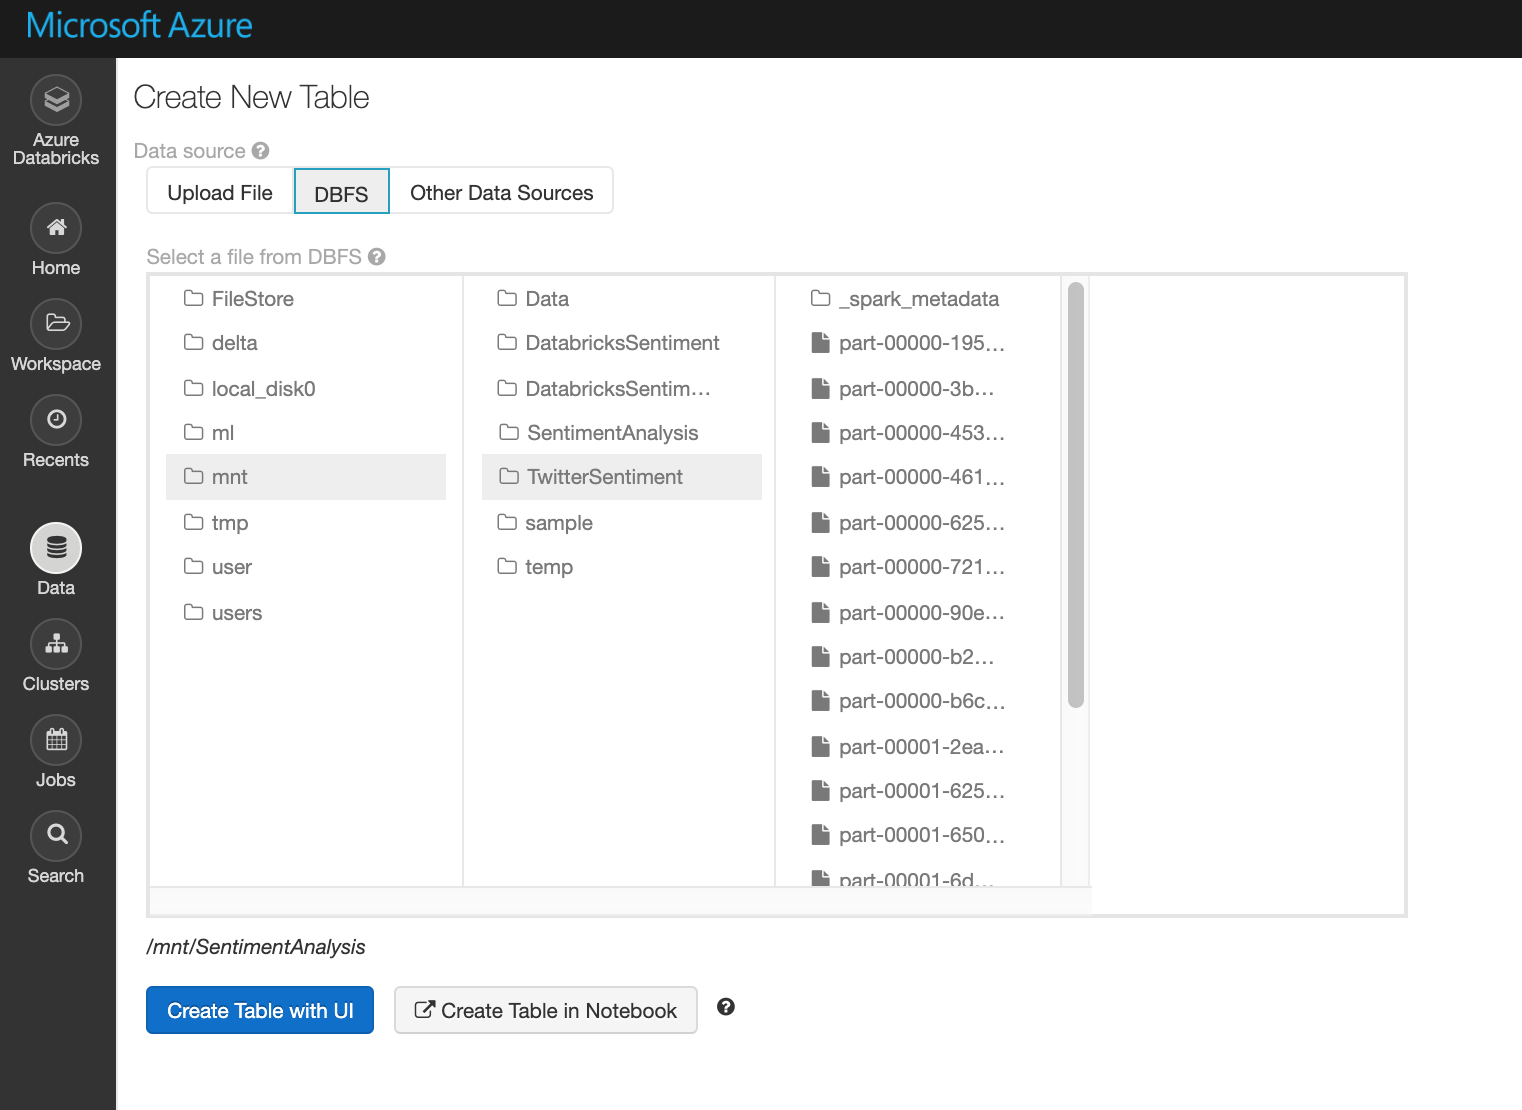This screenshot has width=1522, height=1110.
Task: Open Recents in the sidebar
Action: 56,434
